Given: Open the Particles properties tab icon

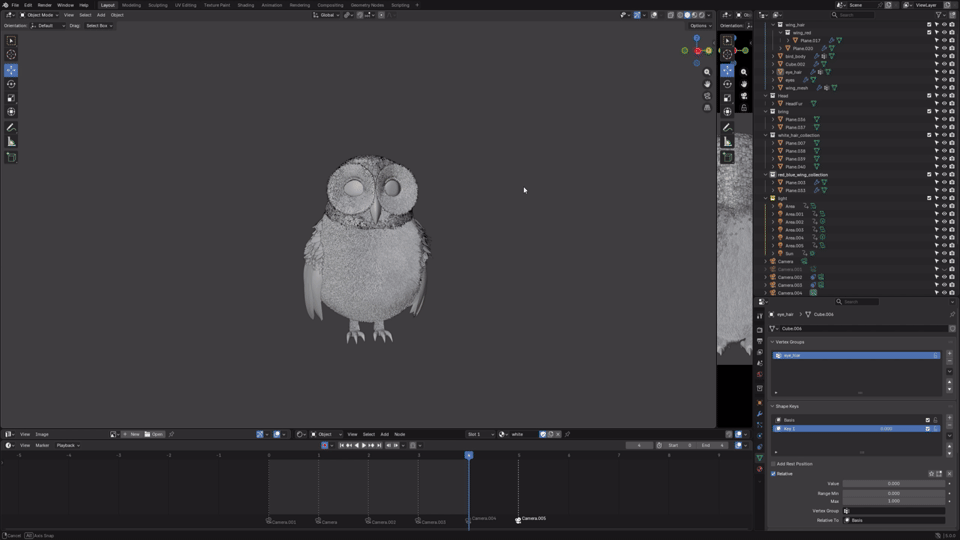Looking at the screenshot, I should [760, 425].
